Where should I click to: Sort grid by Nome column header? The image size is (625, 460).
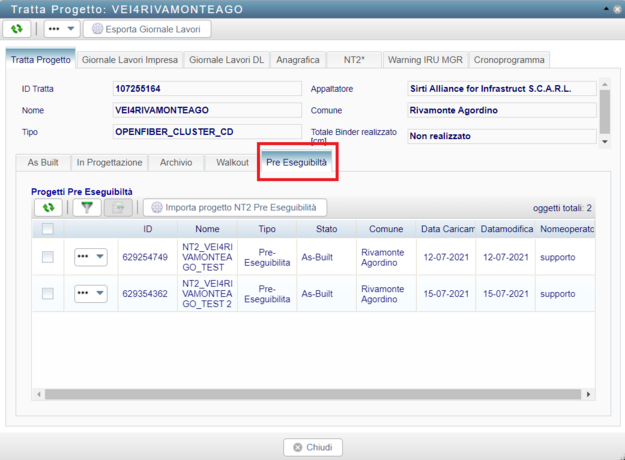[207, 229]
